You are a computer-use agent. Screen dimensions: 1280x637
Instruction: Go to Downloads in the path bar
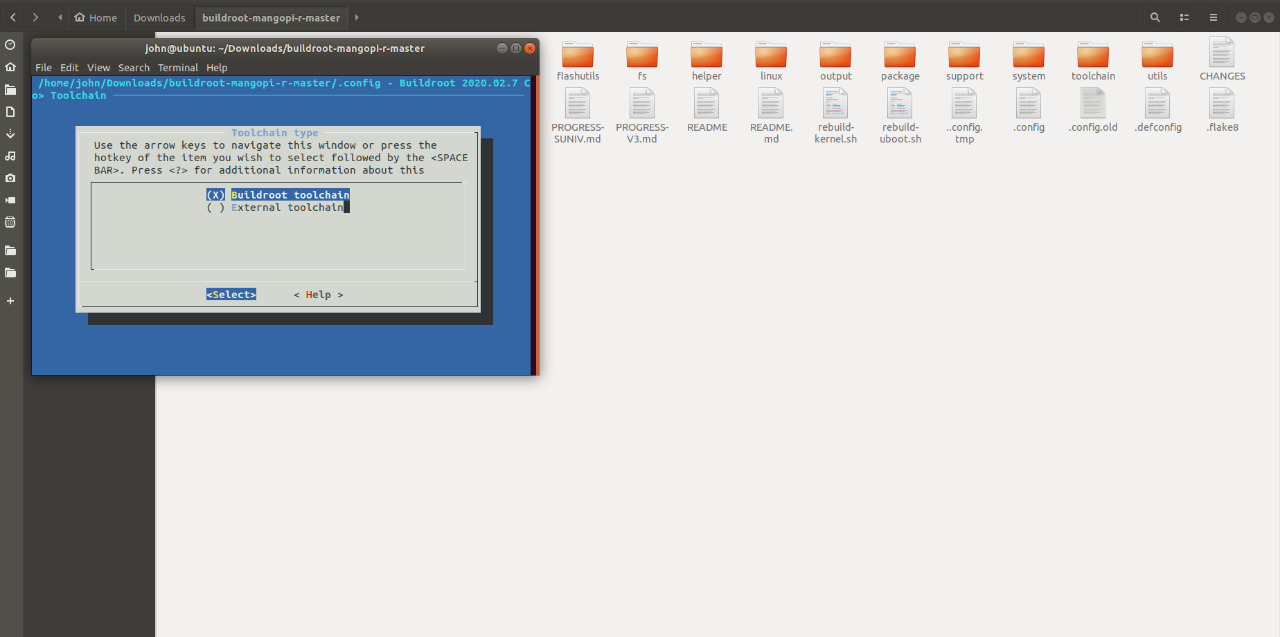pos(159,17)
